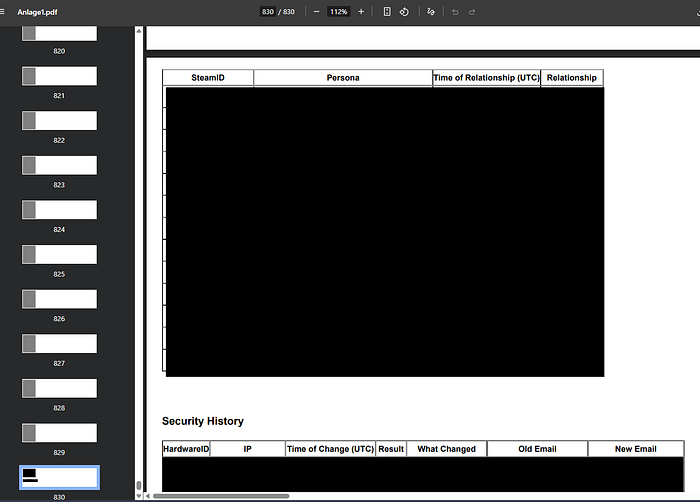Click the horizontal scrollbar thumb

click(221, 496)
